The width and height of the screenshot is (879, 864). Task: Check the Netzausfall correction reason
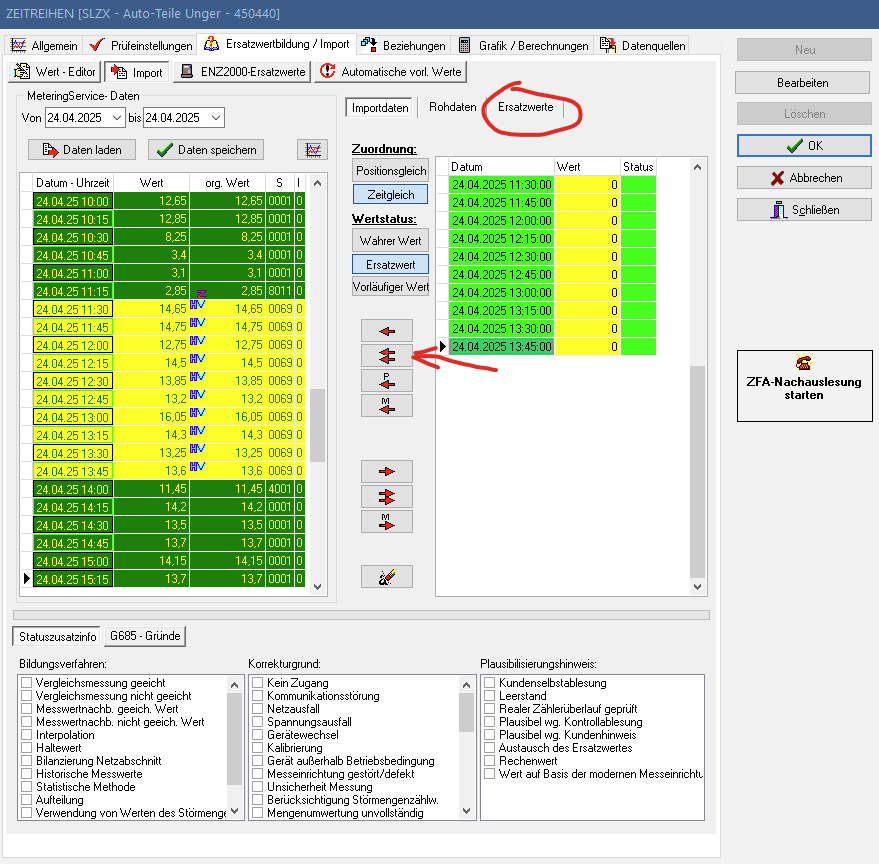point(258,709)
